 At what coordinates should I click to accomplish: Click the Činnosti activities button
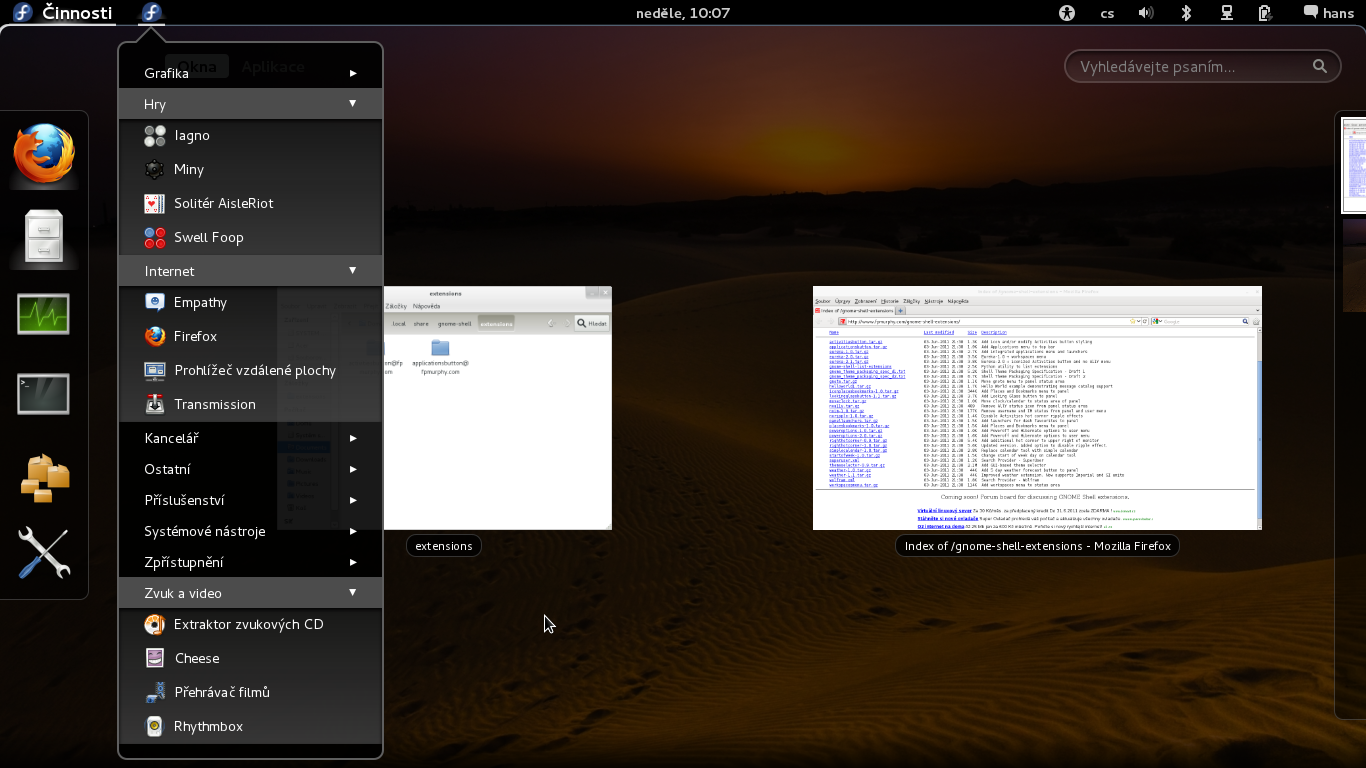point(62,13)
